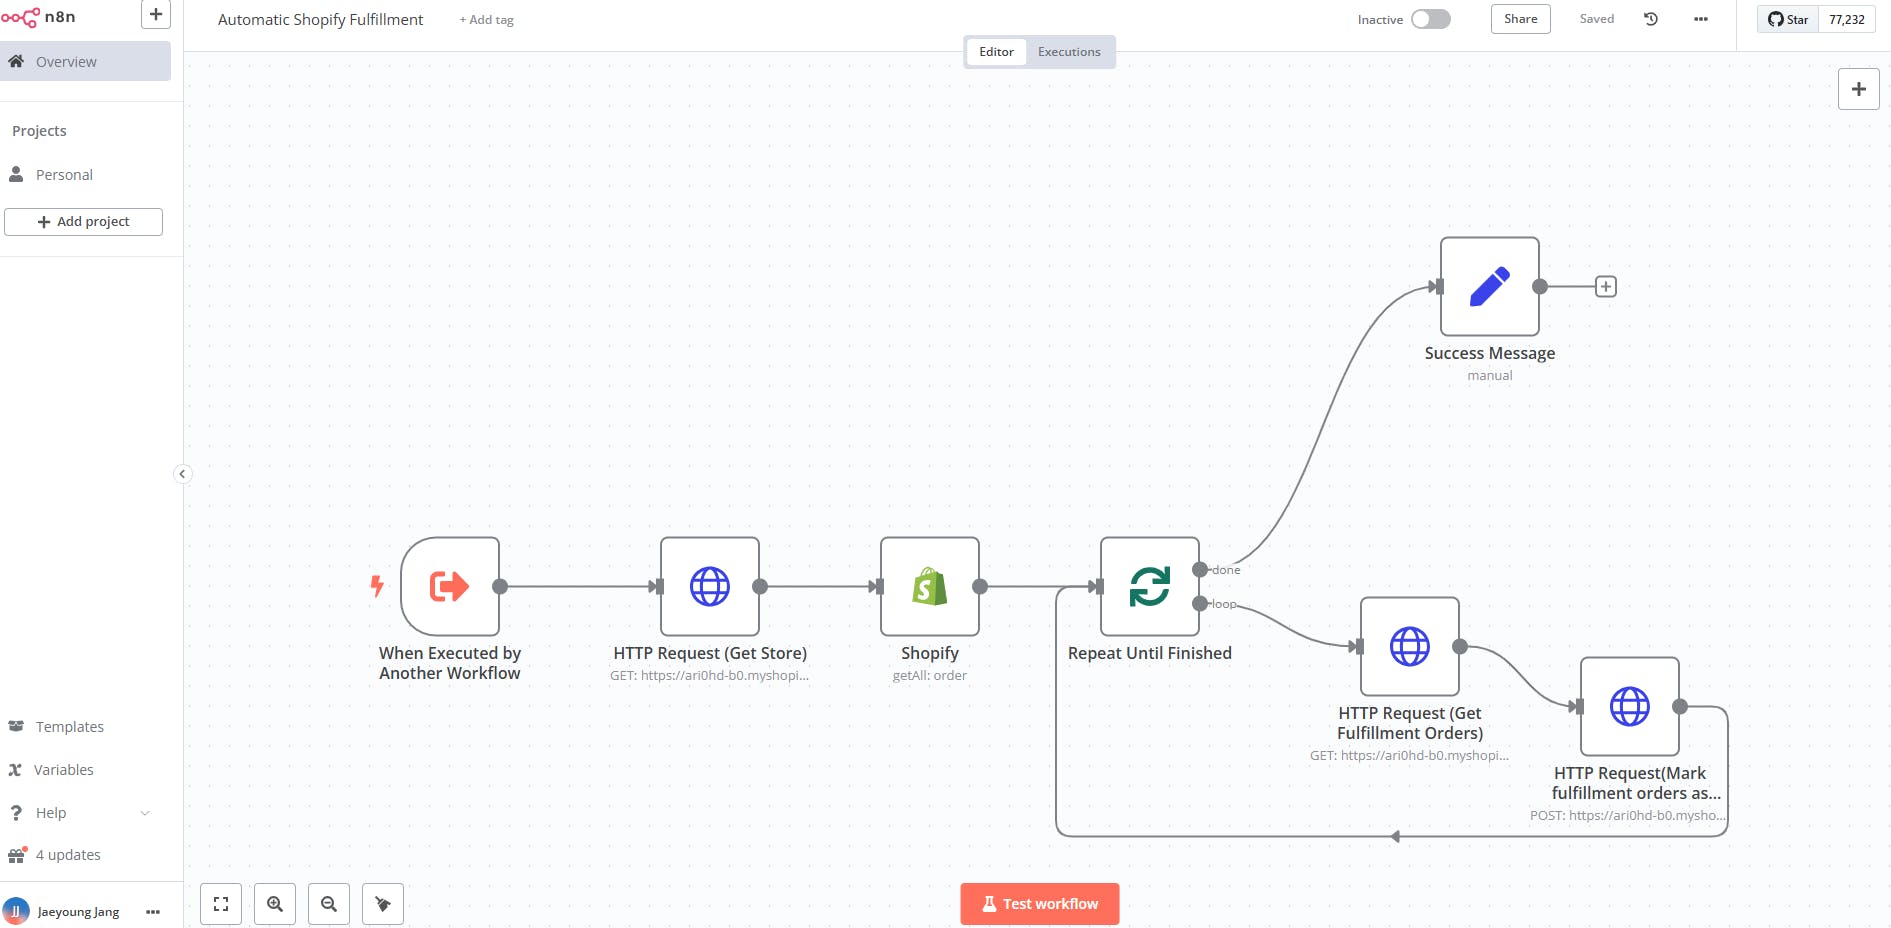Click the fit to view canvas button
1891x928 pixels.
[x=221, y=904]
